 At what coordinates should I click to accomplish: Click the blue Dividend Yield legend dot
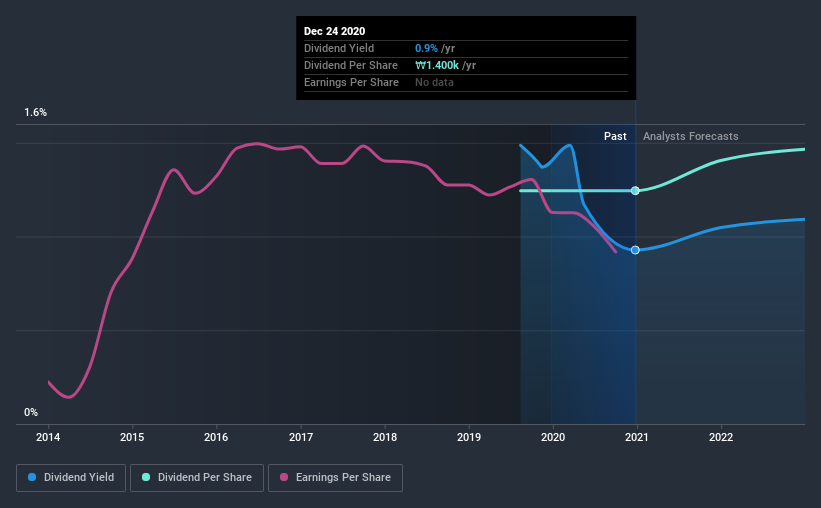point(32,477)
